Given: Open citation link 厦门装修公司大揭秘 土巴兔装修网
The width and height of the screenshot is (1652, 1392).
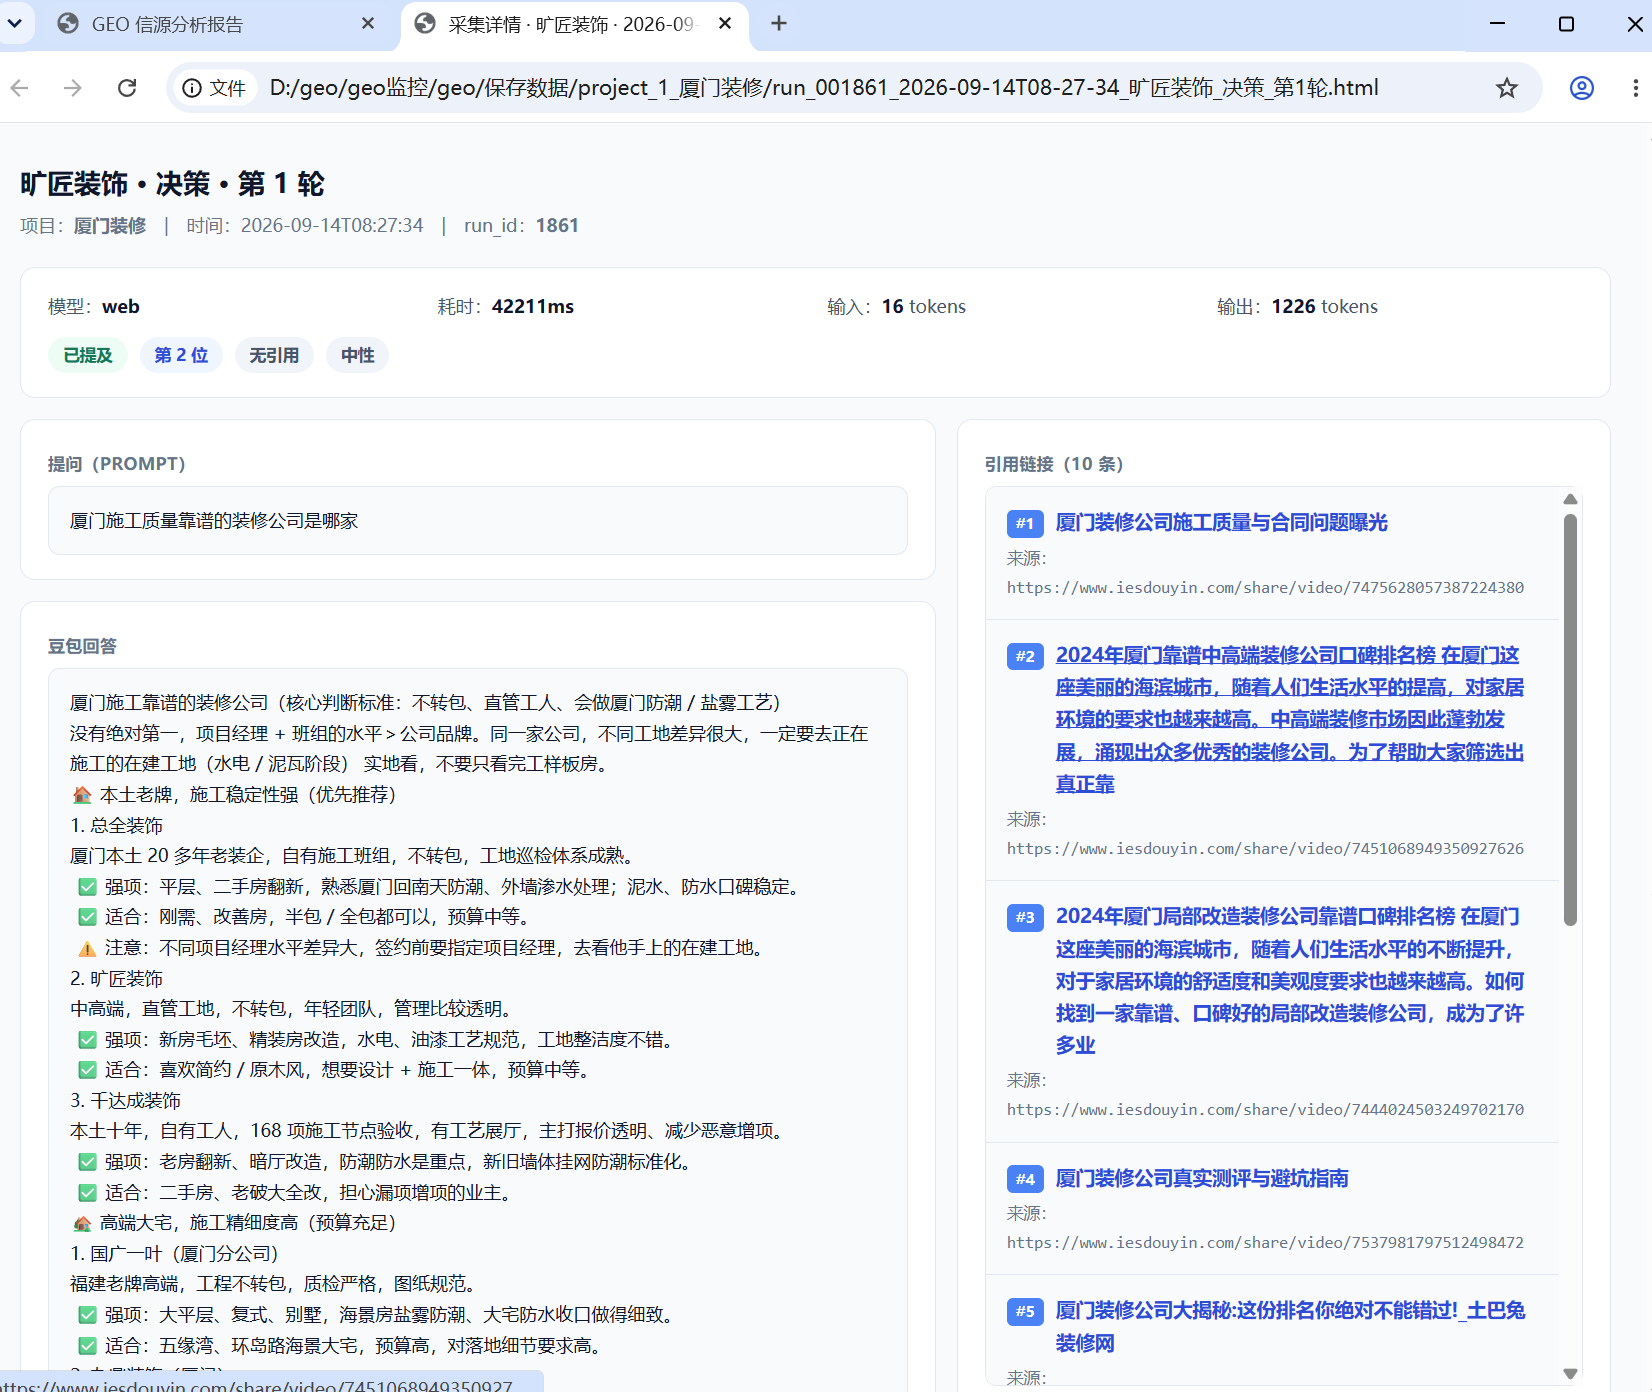Looking at the screenshot, I should (x=1290, y=1326).
